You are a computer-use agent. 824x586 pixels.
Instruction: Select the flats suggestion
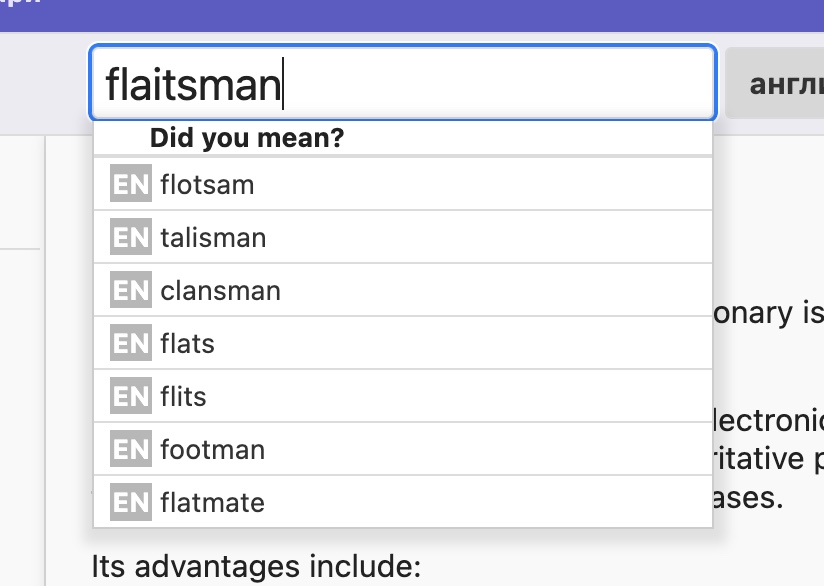[403, 343]
